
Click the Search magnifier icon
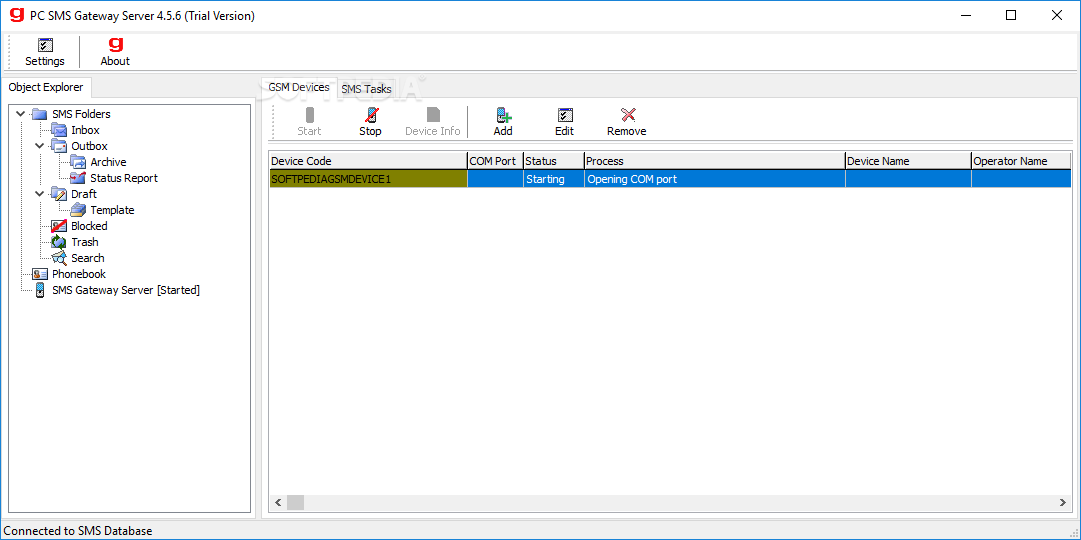(x=59, y=258)
